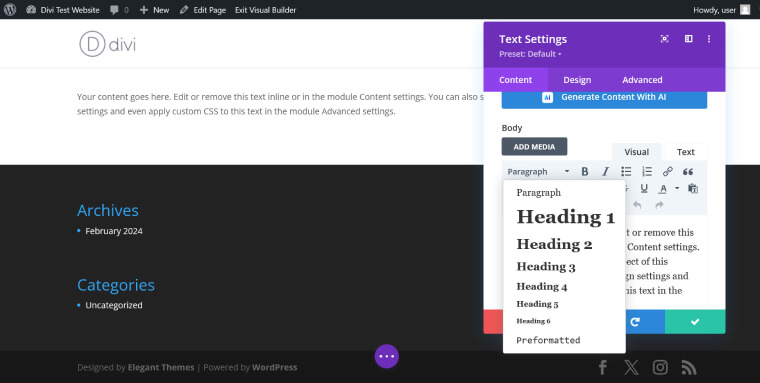Image resolution: width=760 pixels, height=383 pixels.
Task: Switch editor to Visual mode tab
Action: click(636, 152)
